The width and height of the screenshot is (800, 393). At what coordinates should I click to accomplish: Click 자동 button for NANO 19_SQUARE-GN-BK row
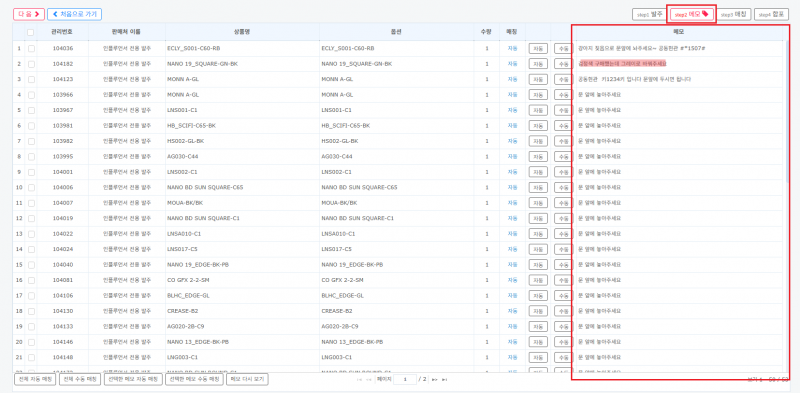click(538, 64)
